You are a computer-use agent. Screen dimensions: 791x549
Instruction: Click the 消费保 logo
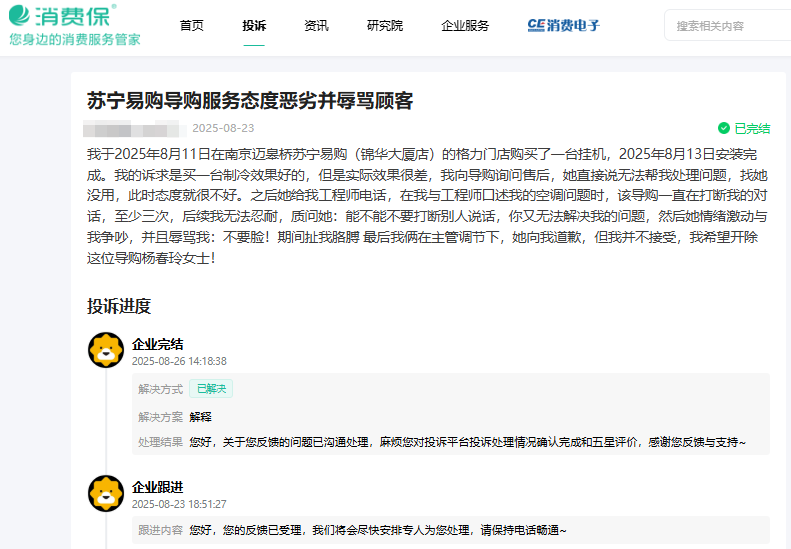tap(63, 15)
